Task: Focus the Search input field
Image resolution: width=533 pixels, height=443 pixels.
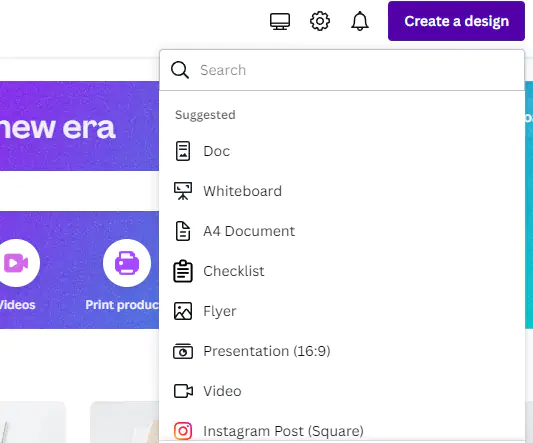Action: tap(342, 70)
